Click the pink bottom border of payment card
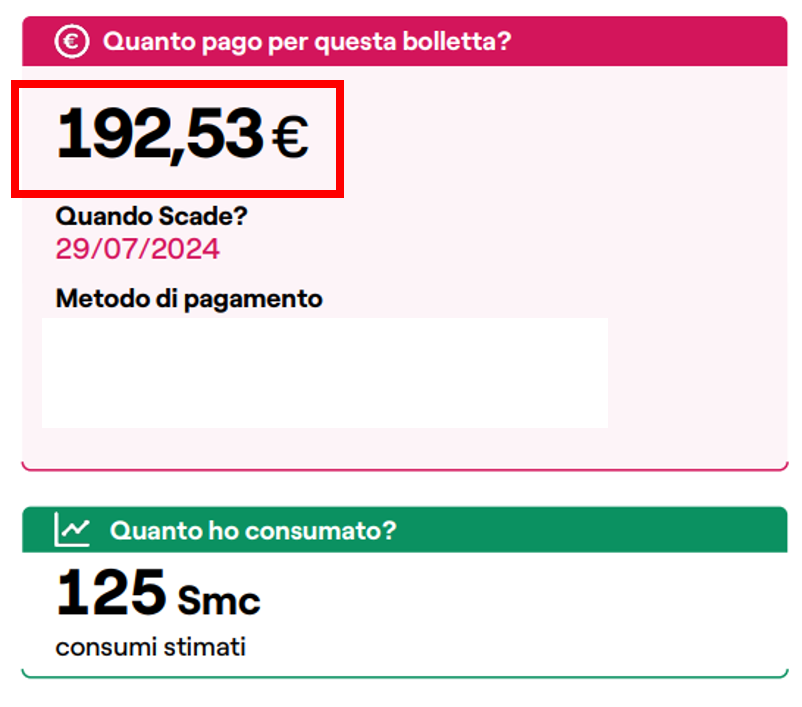The width and height of the screenshot is (802, 707). [405, 469]
